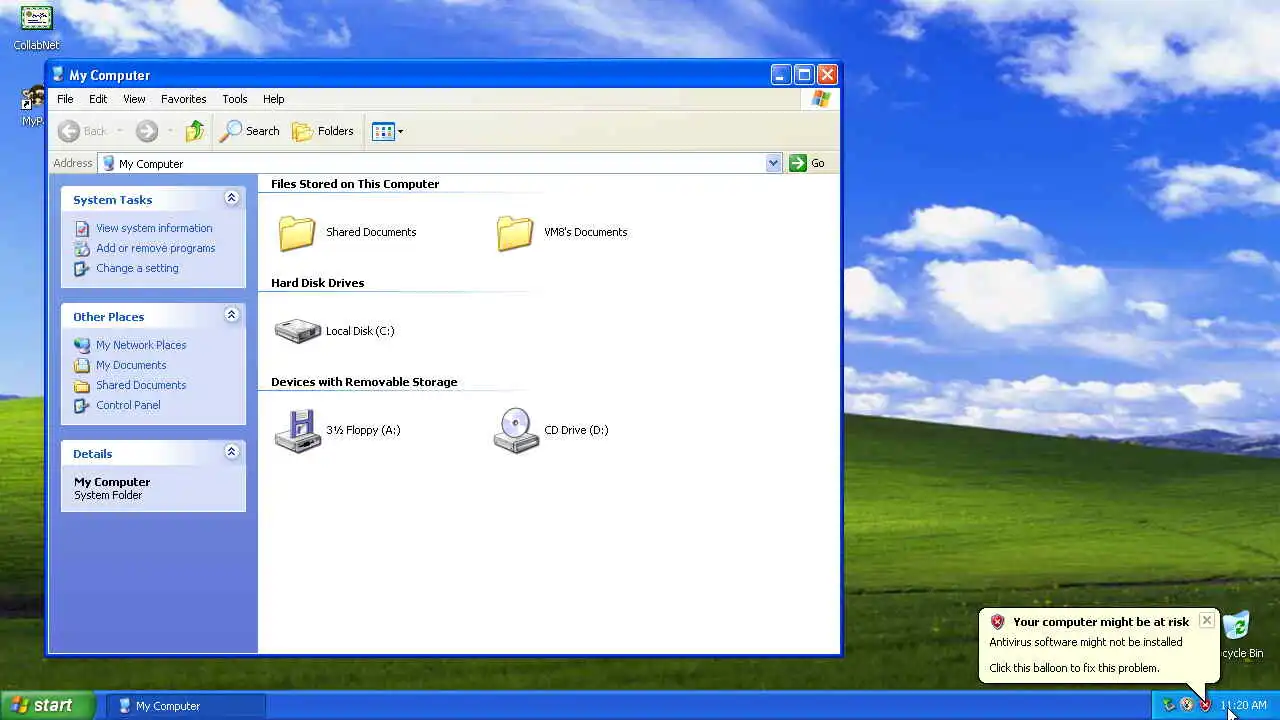Open Control Panel link
The height and width of the screenshot is (720, 1280).
coord(128,405)
